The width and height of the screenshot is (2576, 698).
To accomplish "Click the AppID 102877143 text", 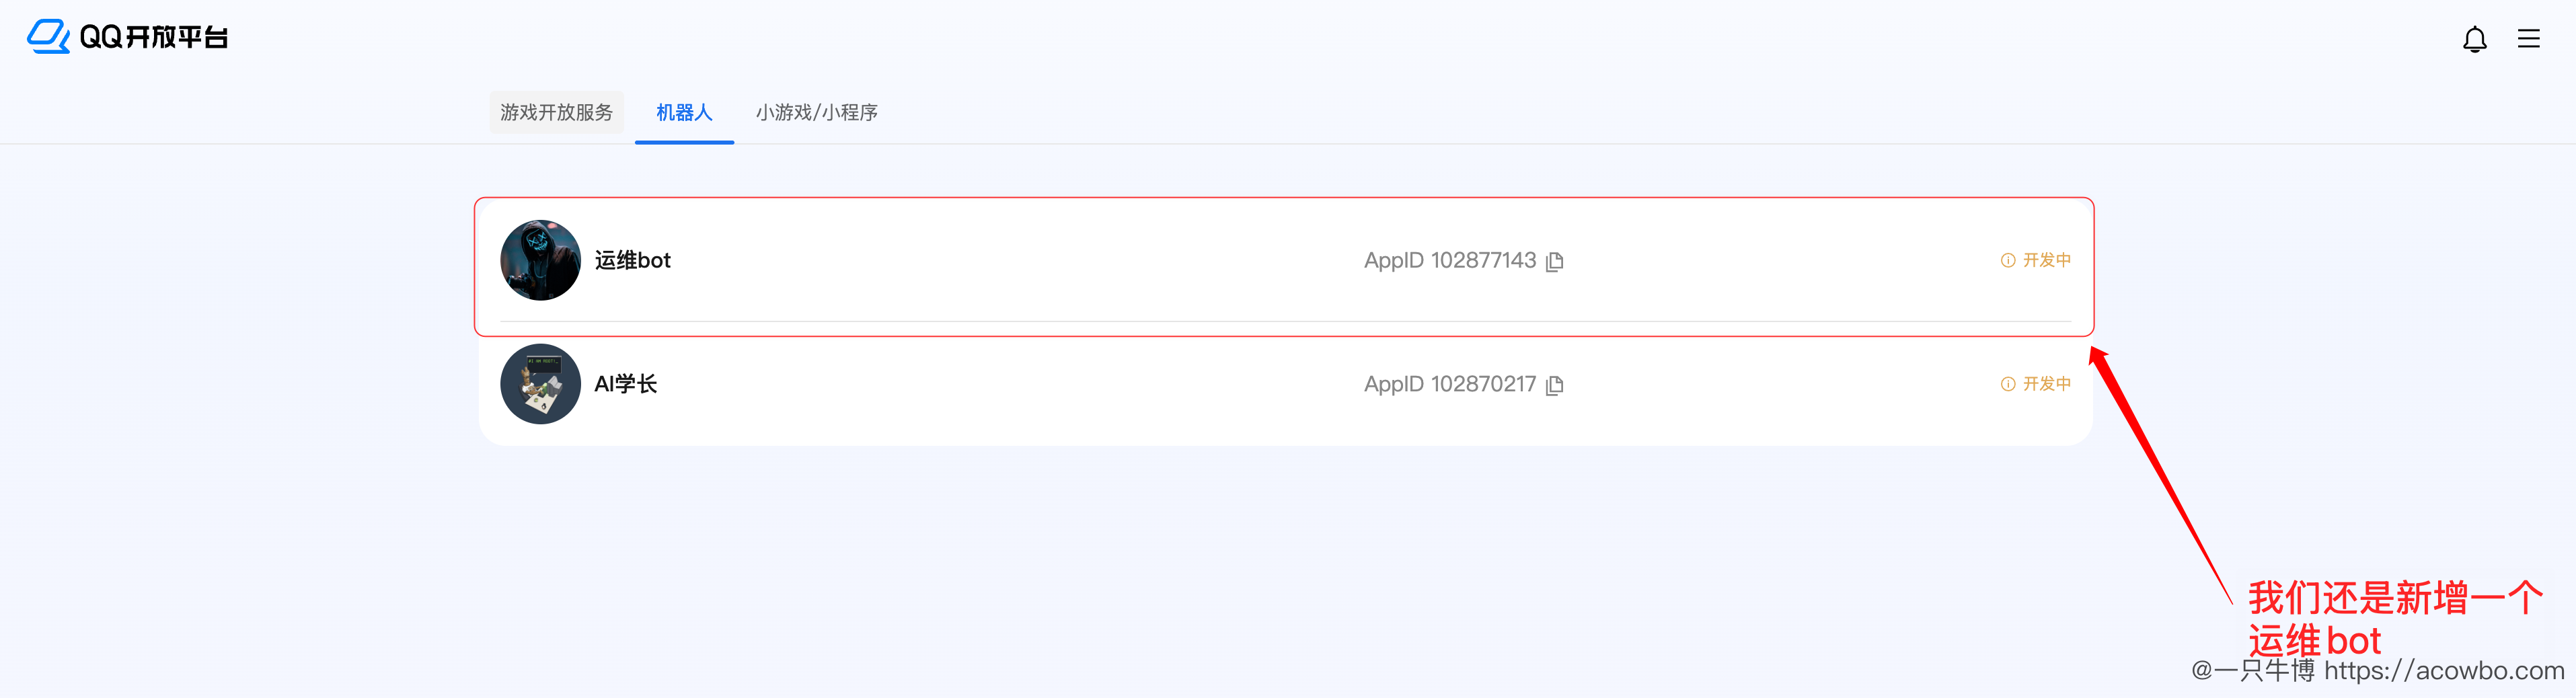I will tap(1449, 260).
